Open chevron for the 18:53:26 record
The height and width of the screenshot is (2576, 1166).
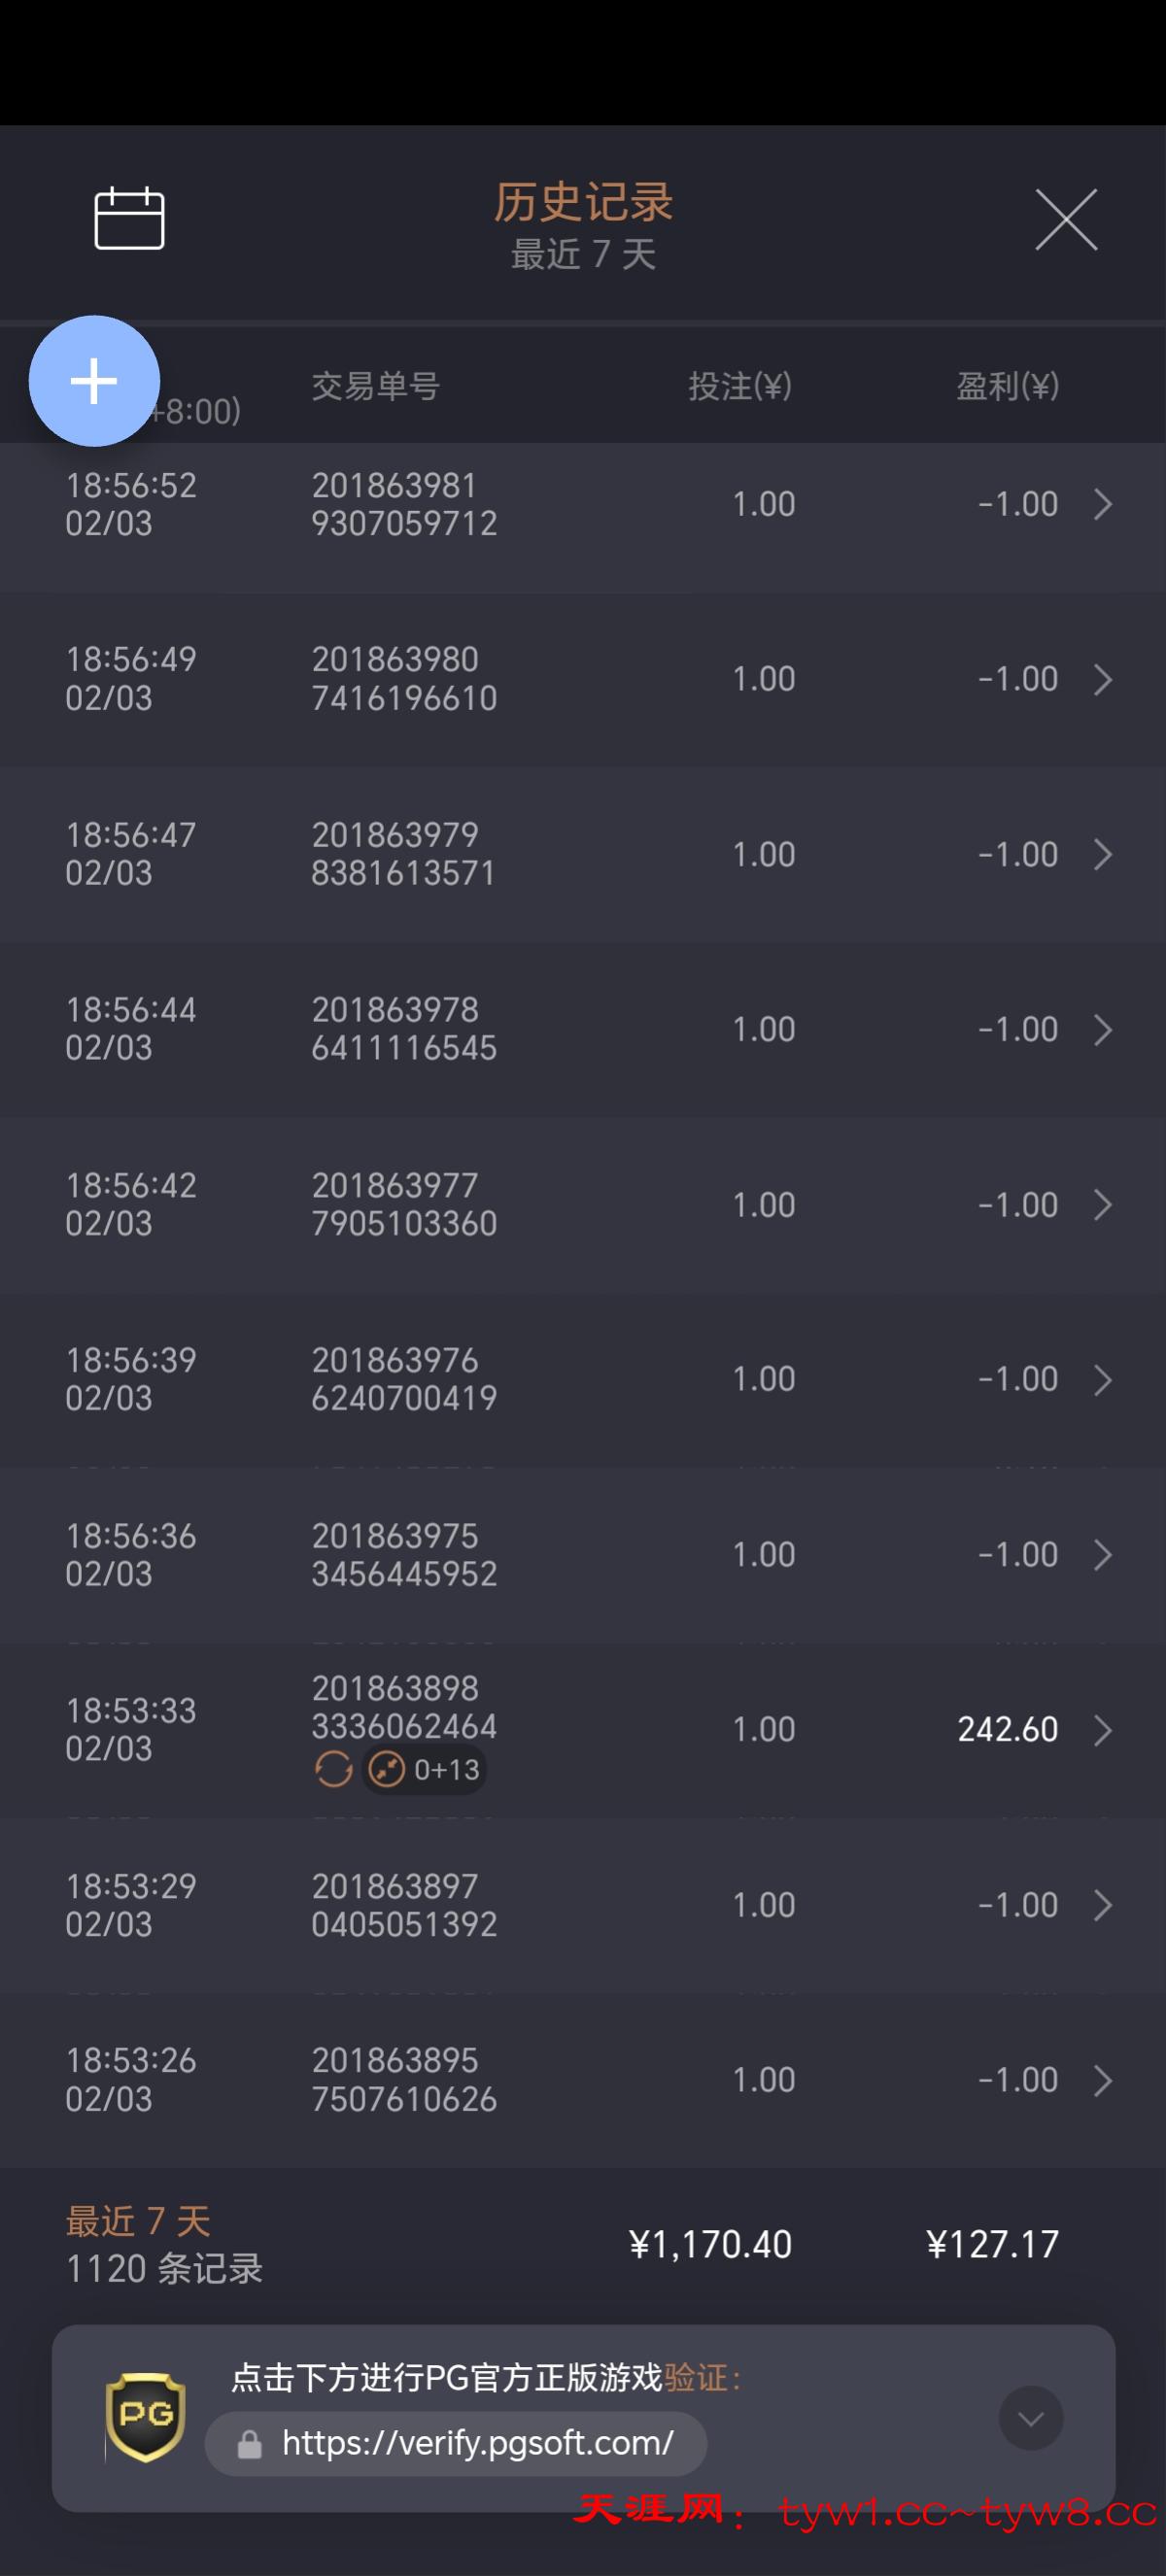[x=1102, y=2080]
